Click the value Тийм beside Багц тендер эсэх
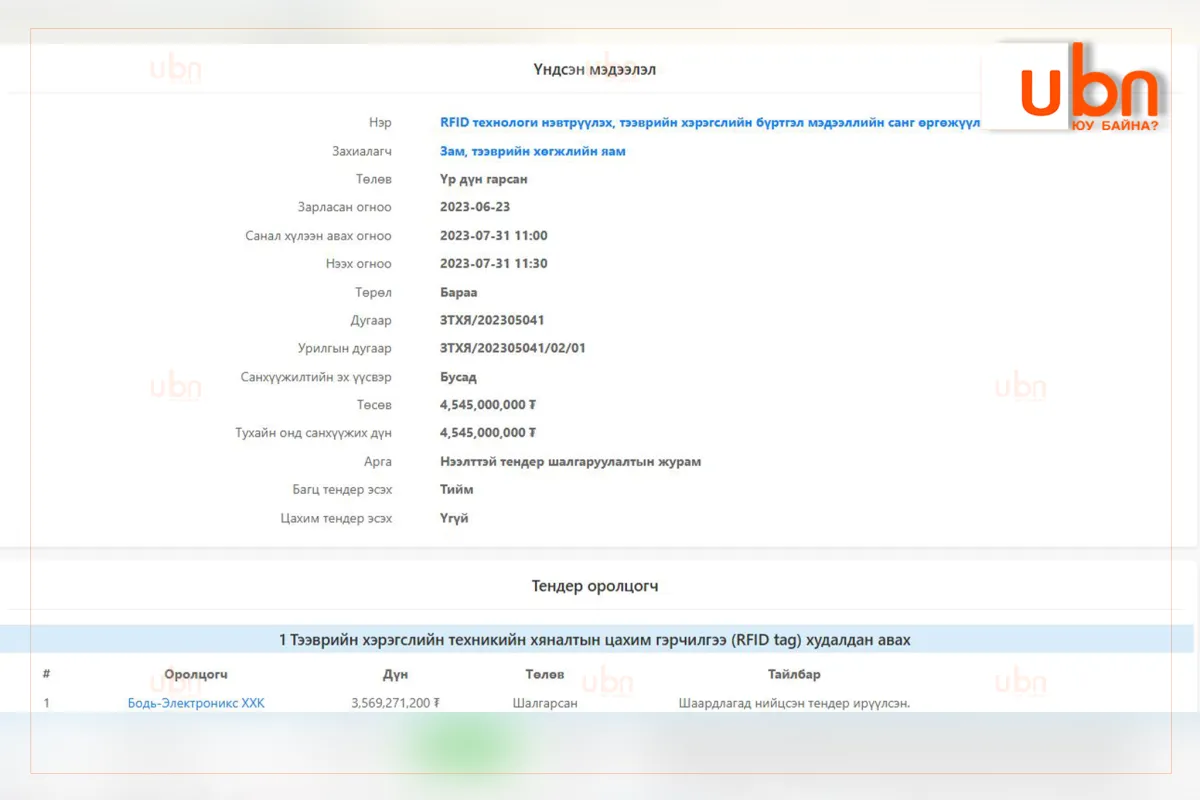 (457, 490)
